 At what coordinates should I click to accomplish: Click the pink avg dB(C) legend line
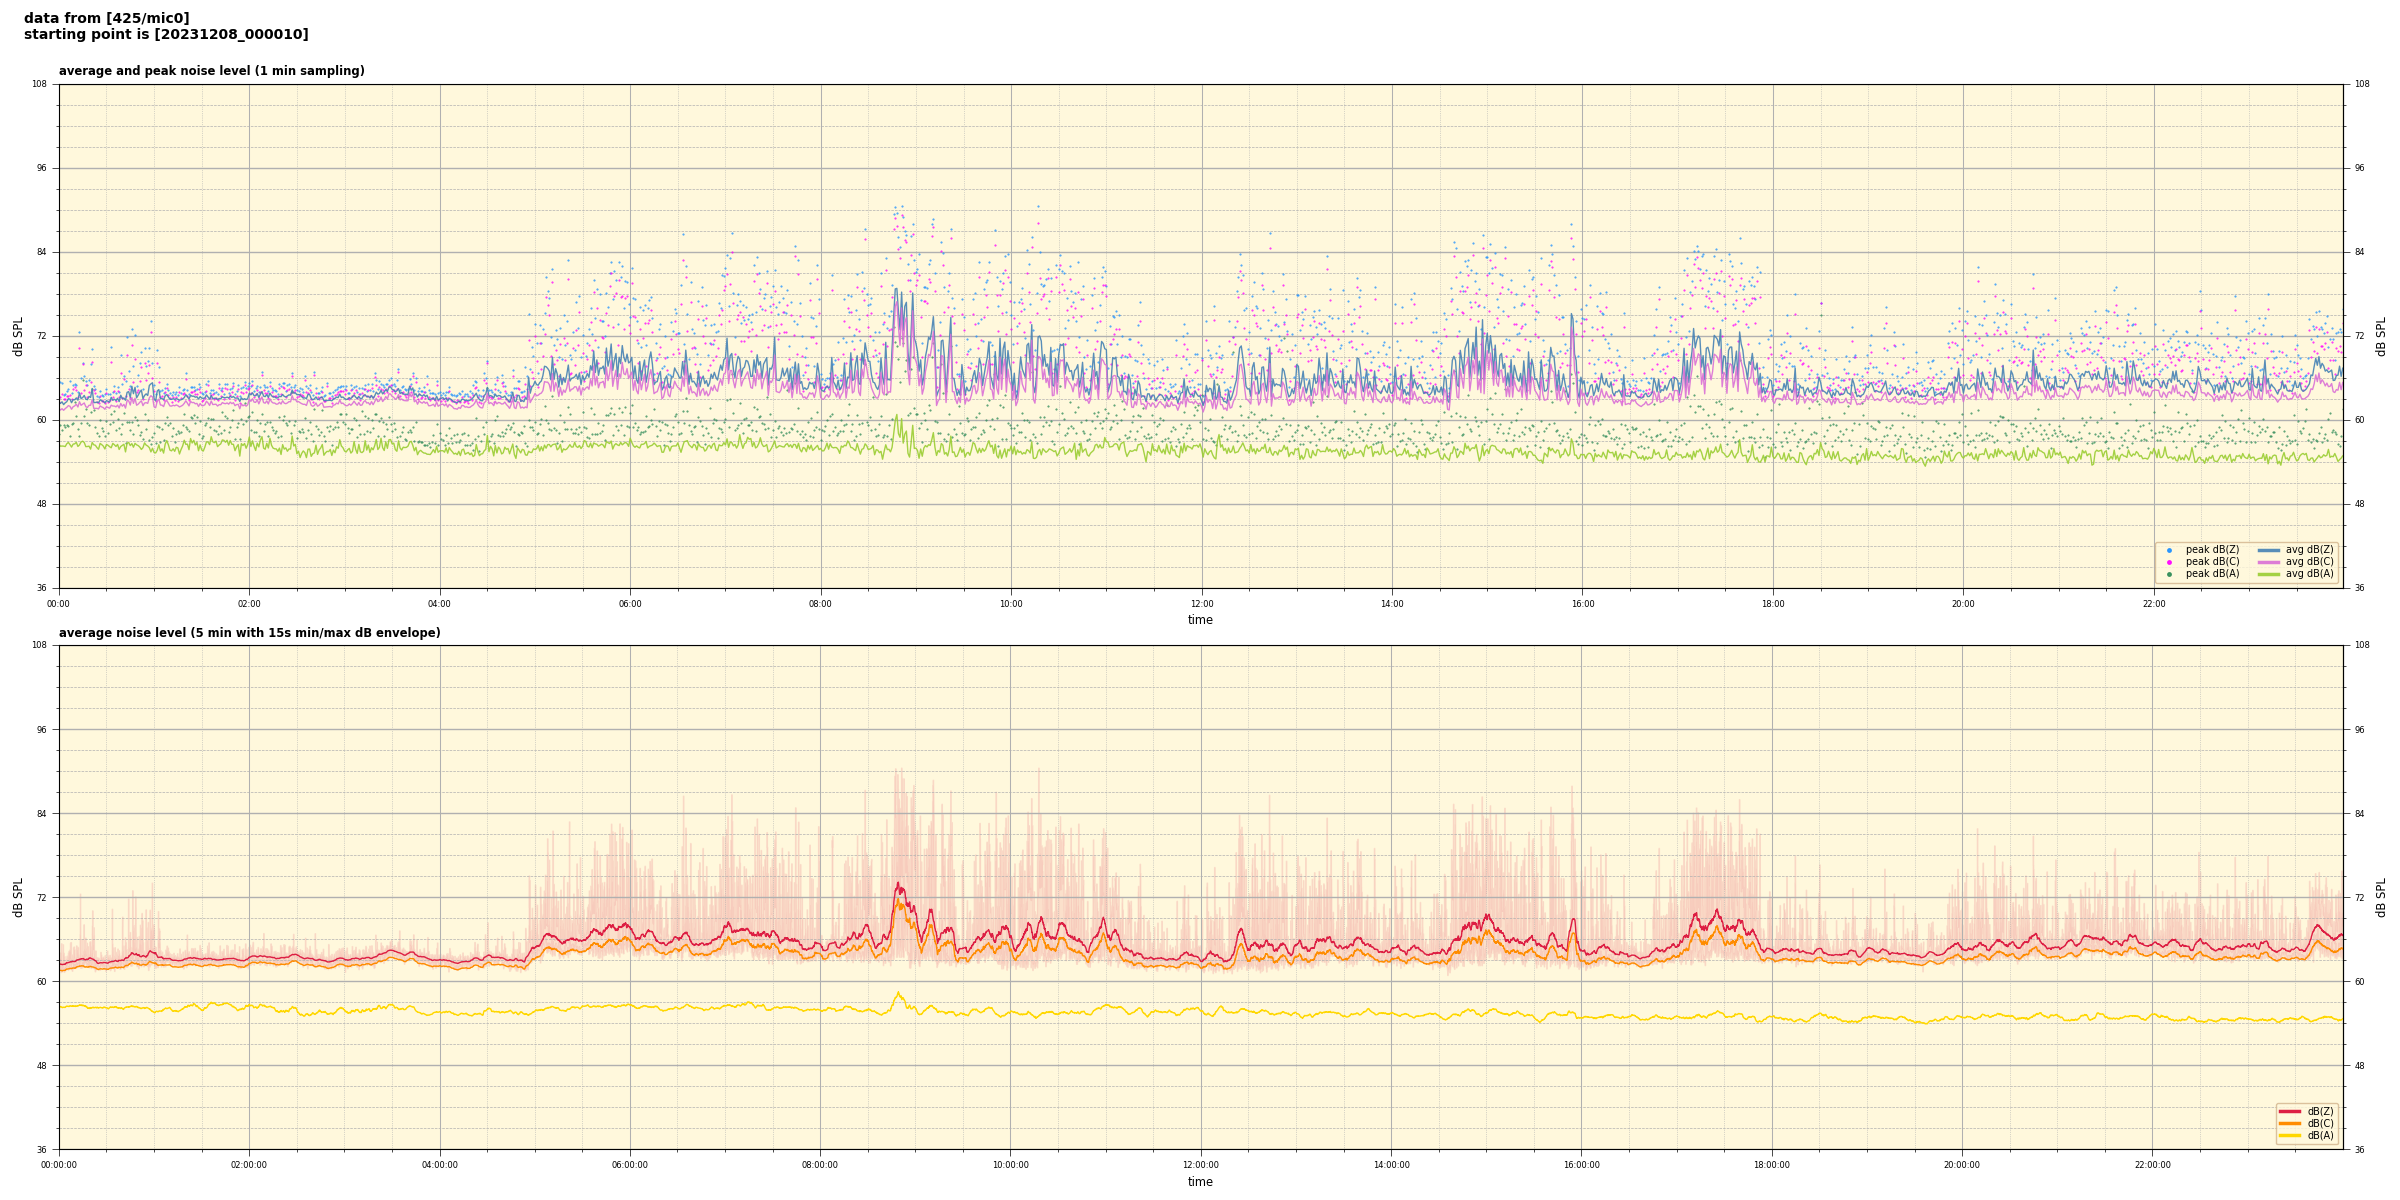pos(2269,562)
